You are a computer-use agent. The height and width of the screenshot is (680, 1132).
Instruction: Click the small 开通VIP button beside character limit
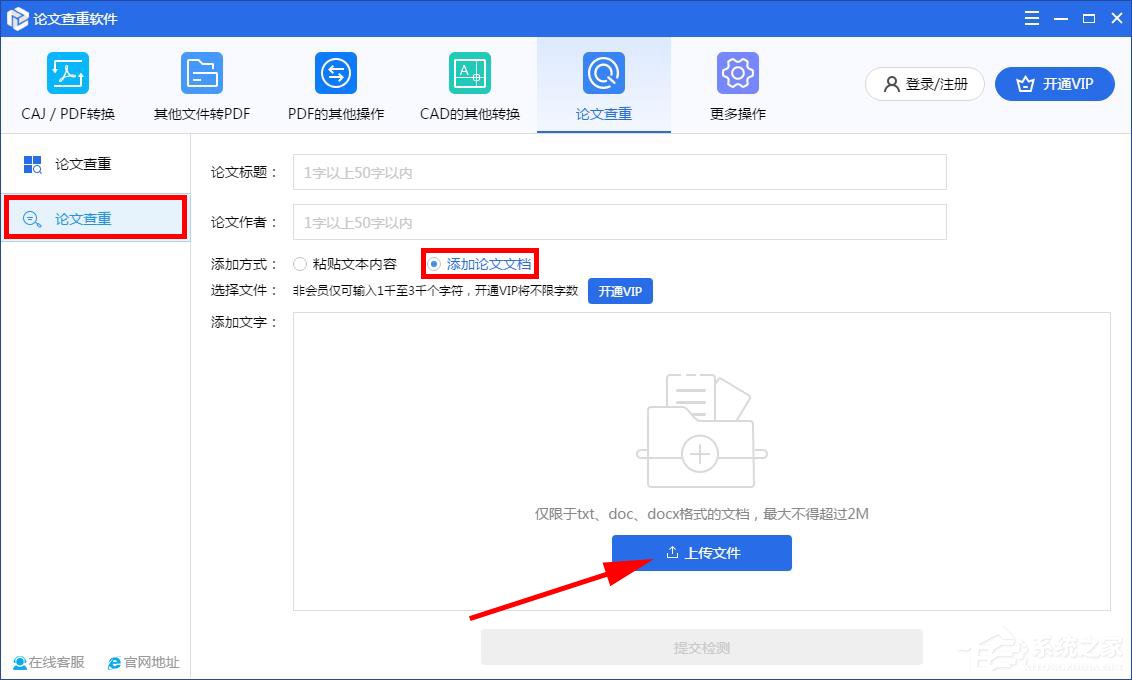(x=620, y=291)
